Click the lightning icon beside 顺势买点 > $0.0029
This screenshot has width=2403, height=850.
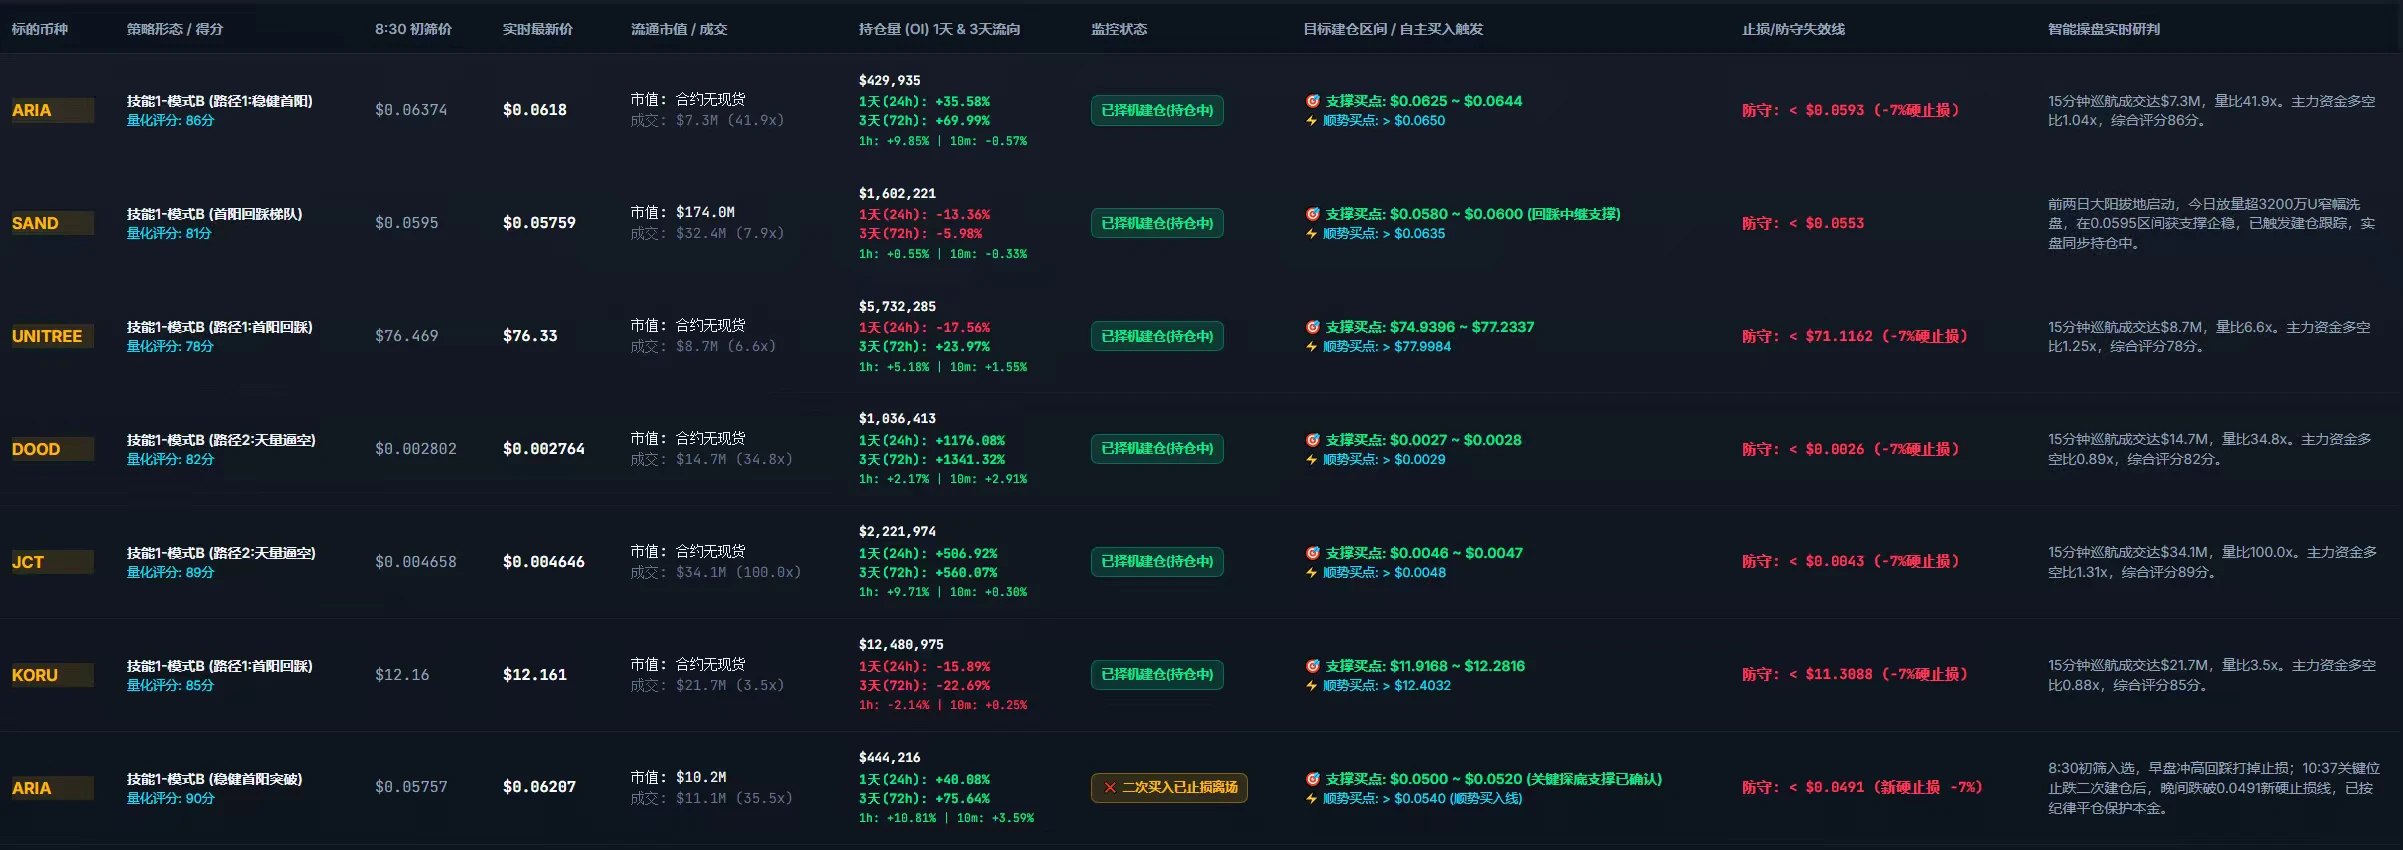(x=1311, y=460)
